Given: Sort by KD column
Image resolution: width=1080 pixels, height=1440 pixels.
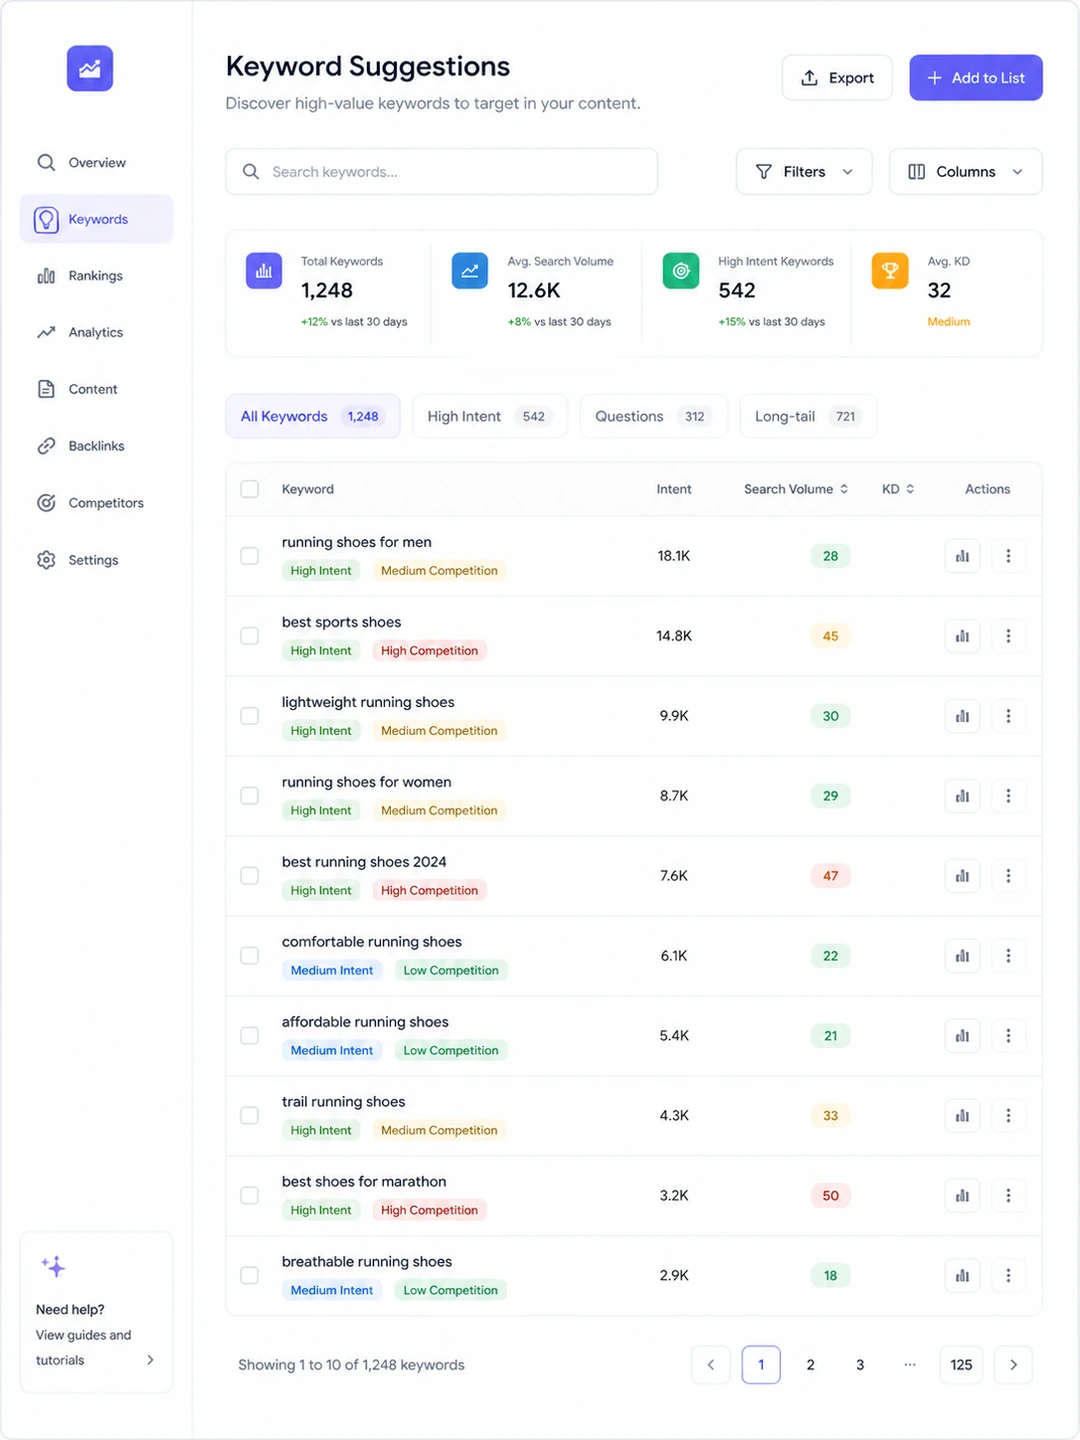Looking at the screenshot, I should [898, 489].
